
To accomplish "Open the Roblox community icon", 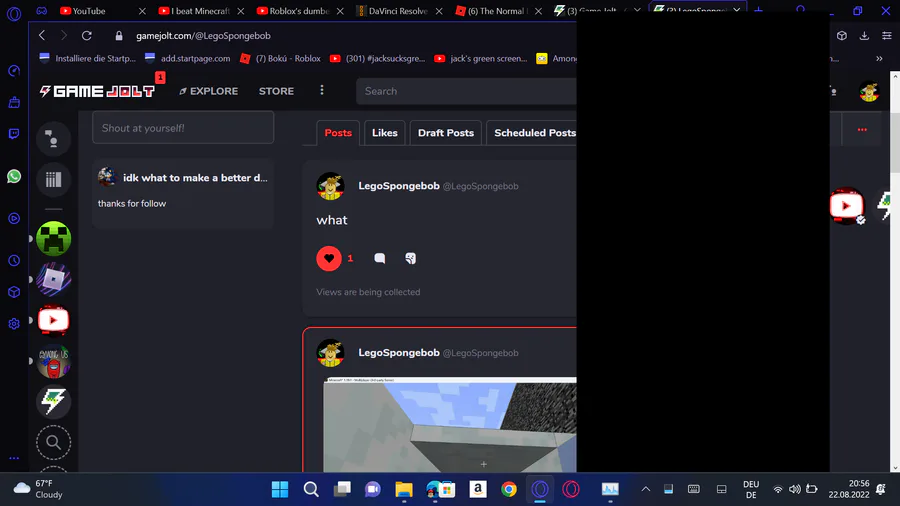I will (x=53, y=279).
